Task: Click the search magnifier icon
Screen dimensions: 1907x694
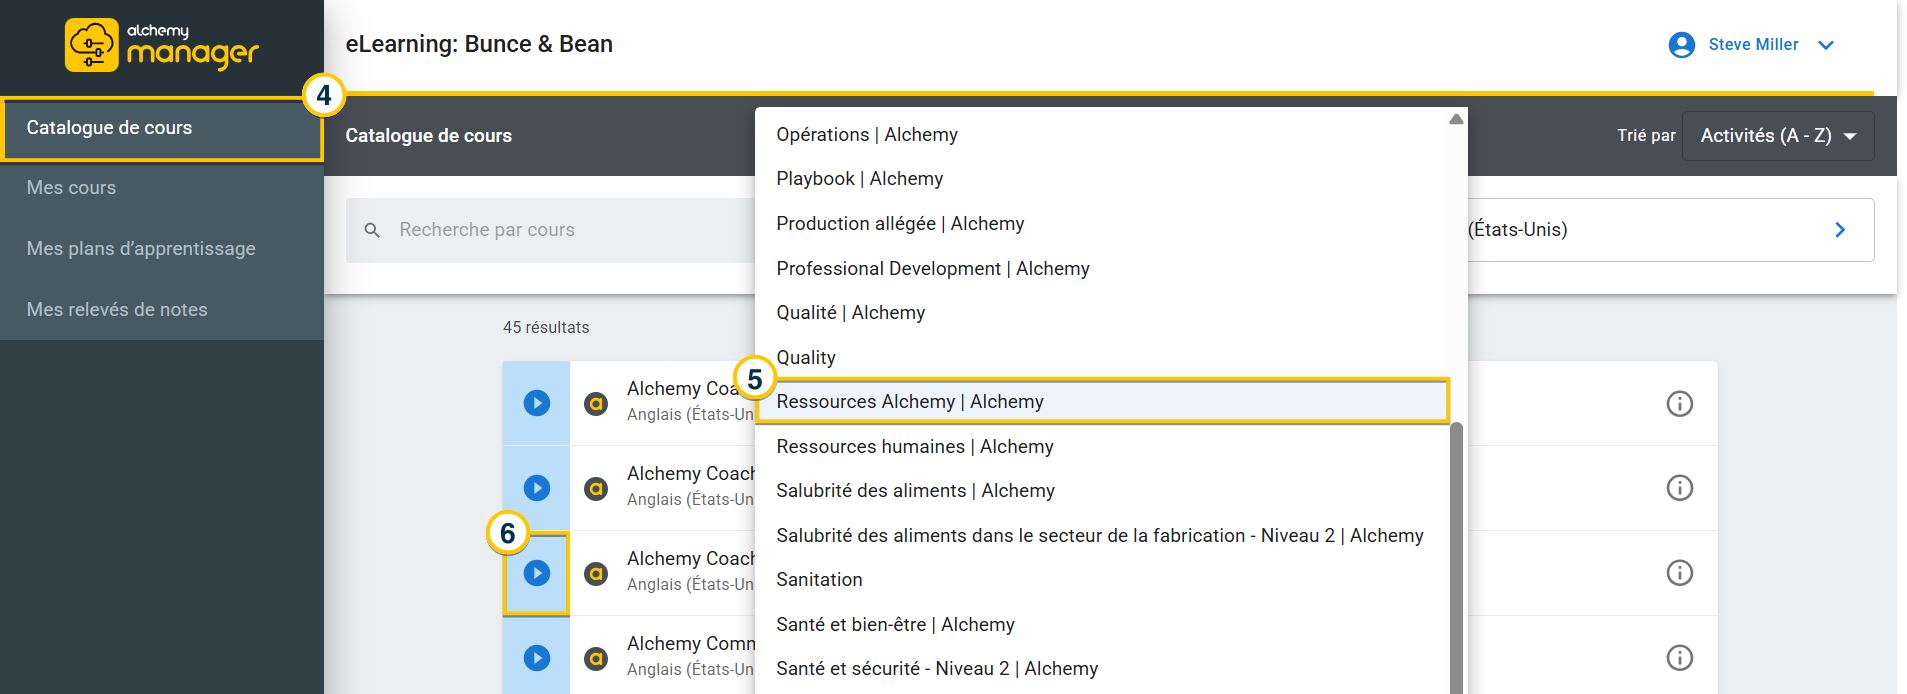Action: tap(372, 230)
